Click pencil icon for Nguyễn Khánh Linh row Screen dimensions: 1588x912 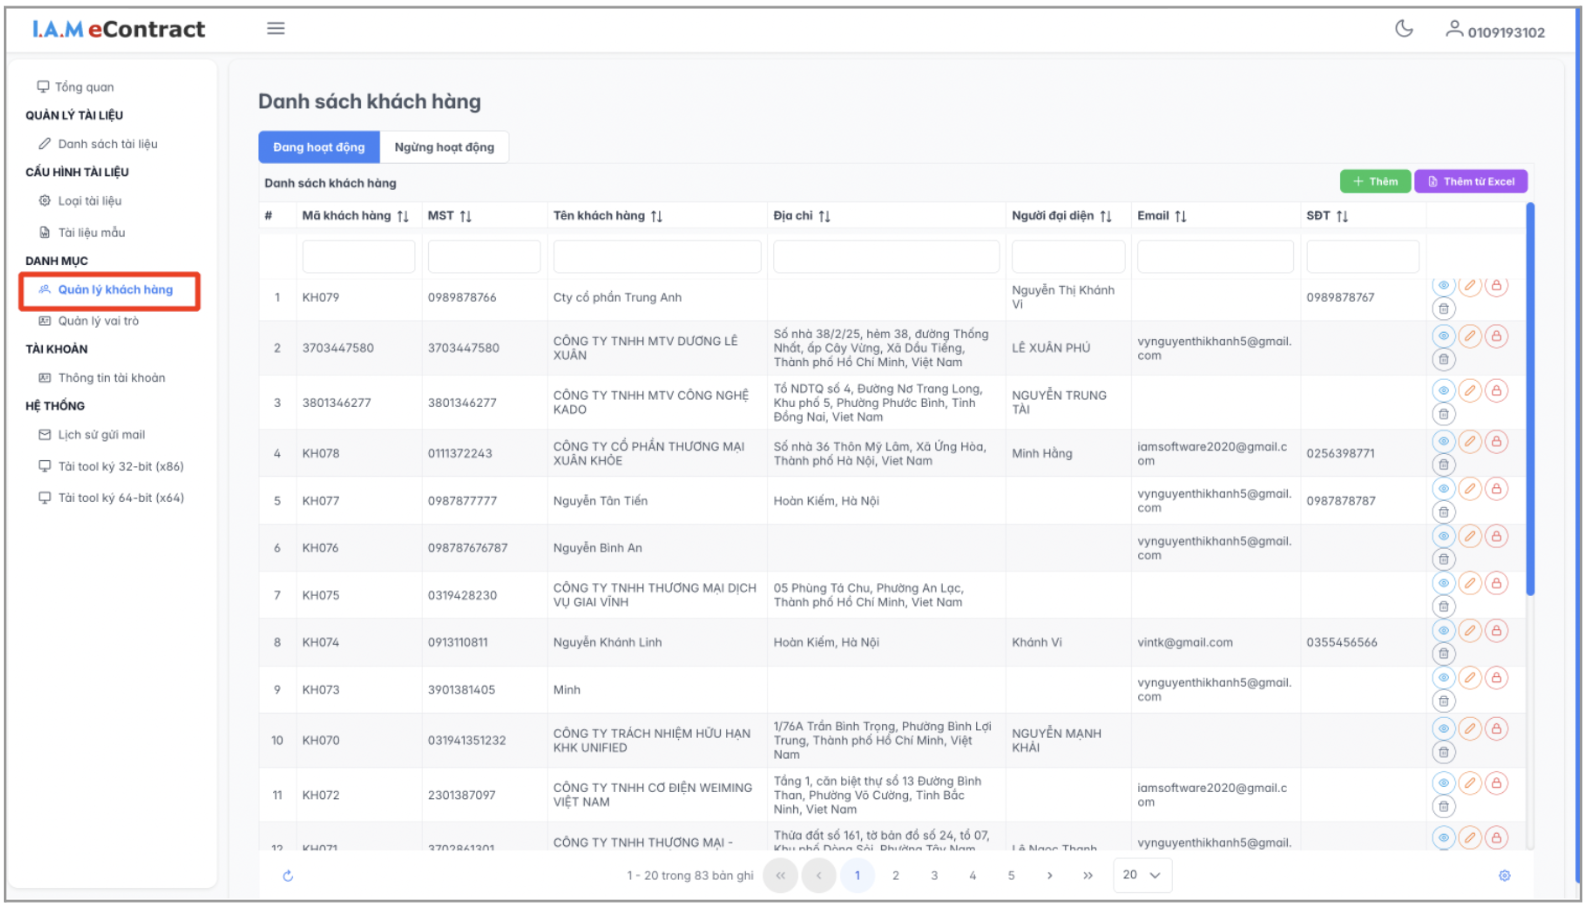tap(1469, 630)
